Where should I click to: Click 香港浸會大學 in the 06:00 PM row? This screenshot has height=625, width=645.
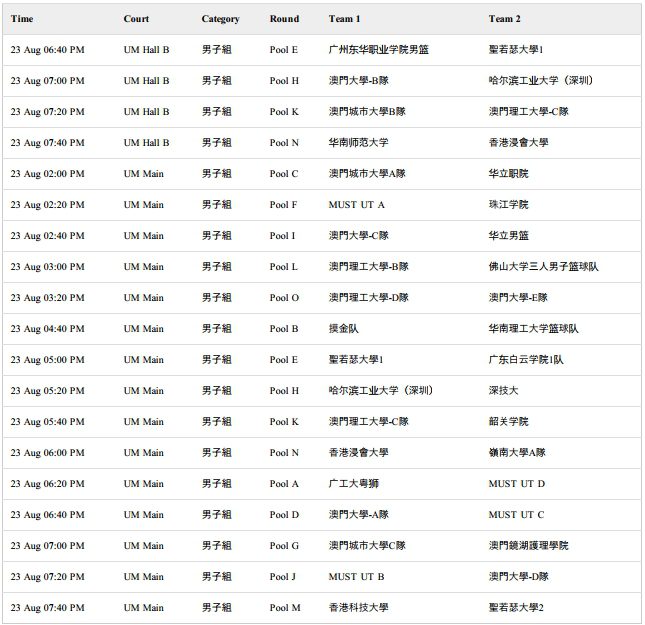(x=358, y=453)
